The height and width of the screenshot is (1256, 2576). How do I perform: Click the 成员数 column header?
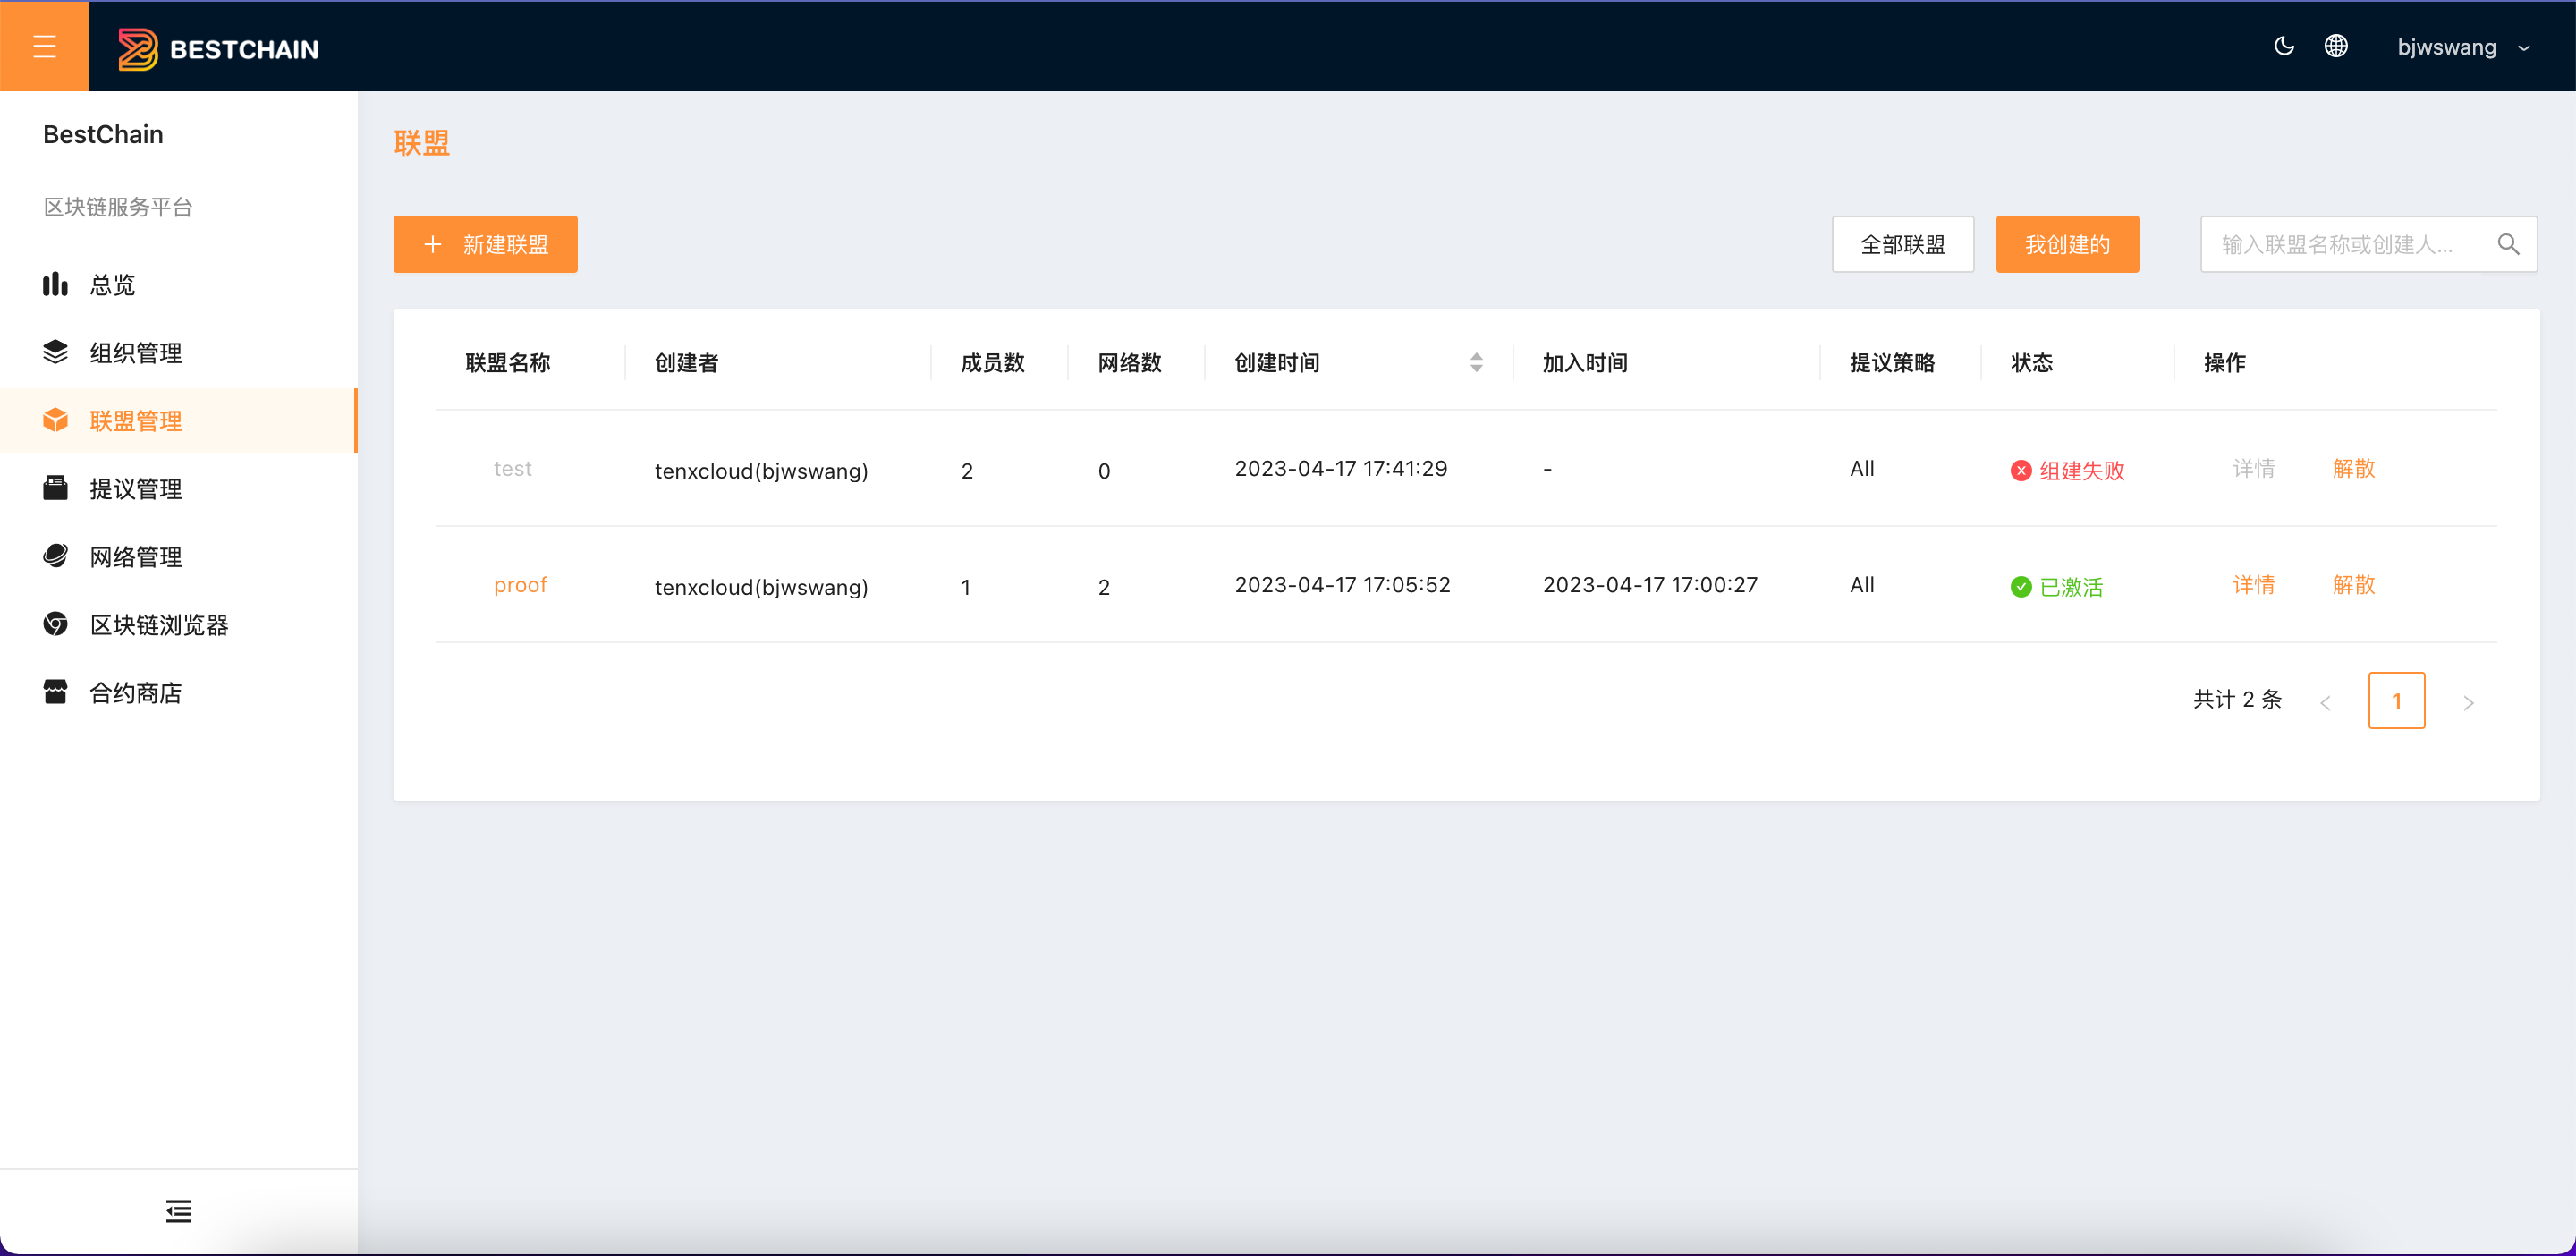[x=992, y=362]
